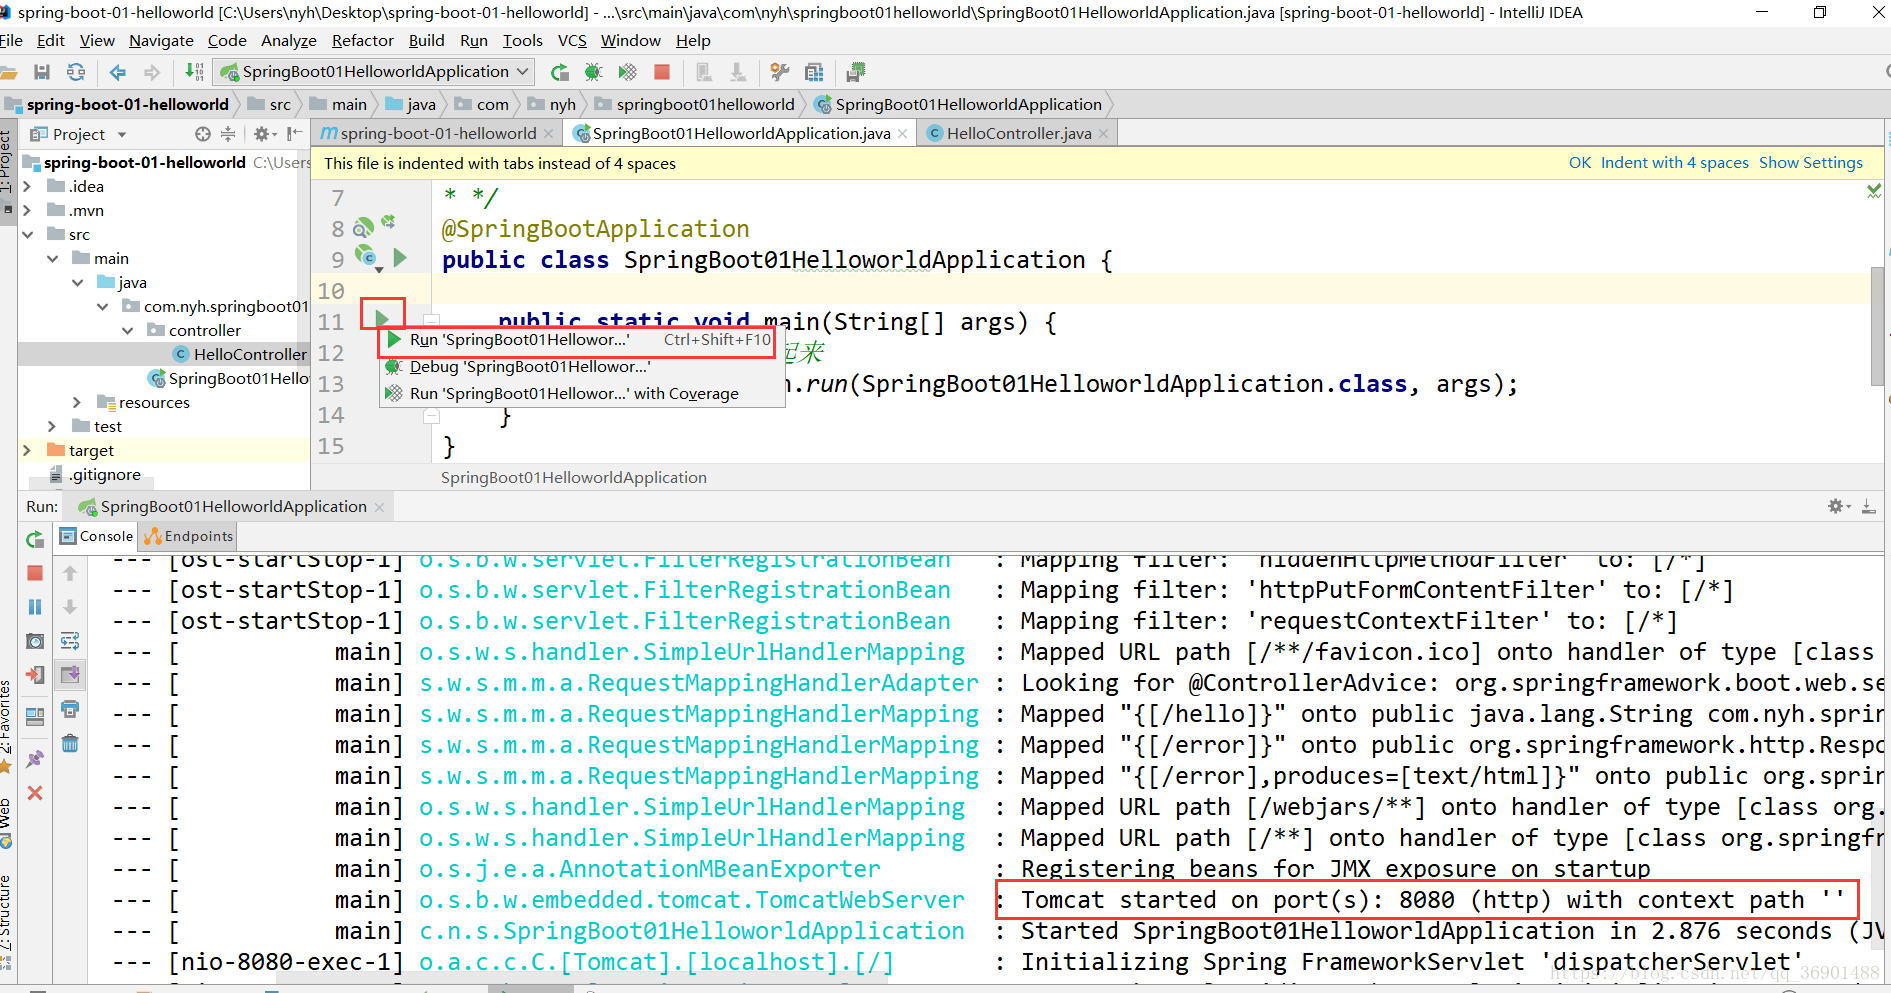Open the Favorites tool window tab
This screenshot has height=993, width=1891.
point(6,725)
